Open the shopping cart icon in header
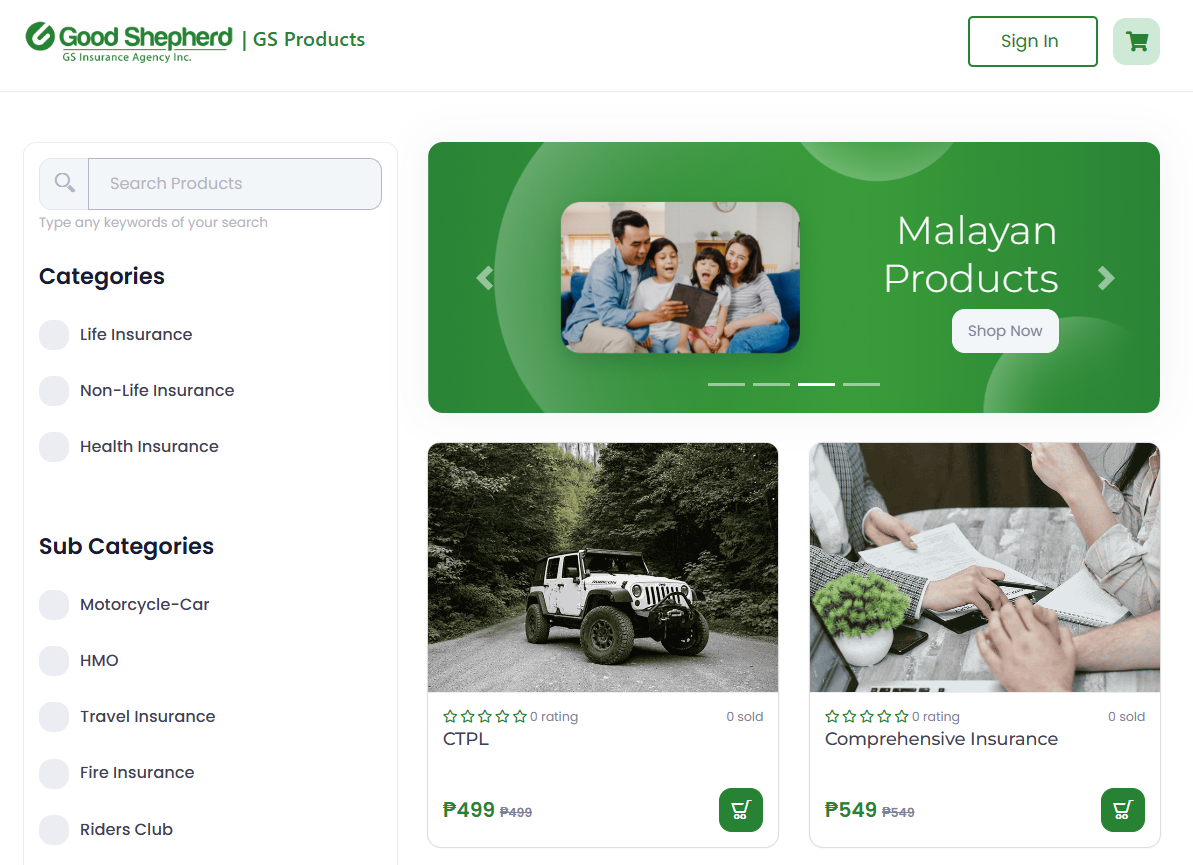This screenshot has width=1193, height=865. (x=1136, y=41)
